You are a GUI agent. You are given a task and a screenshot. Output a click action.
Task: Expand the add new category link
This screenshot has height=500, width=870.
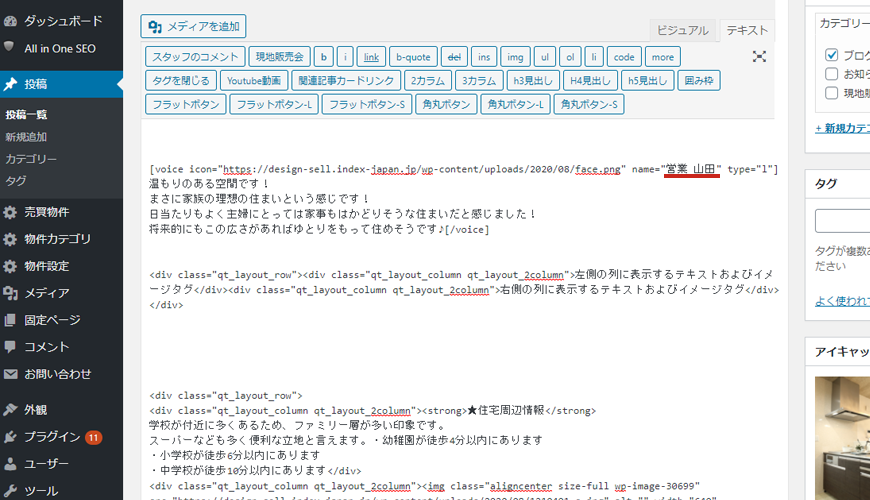842,128
